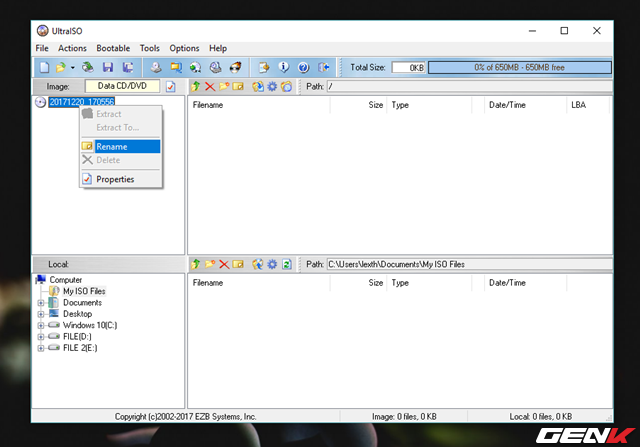Click the red X delete icon in Local toolbar
640x447 pixels.
click(x=224, y=265)
